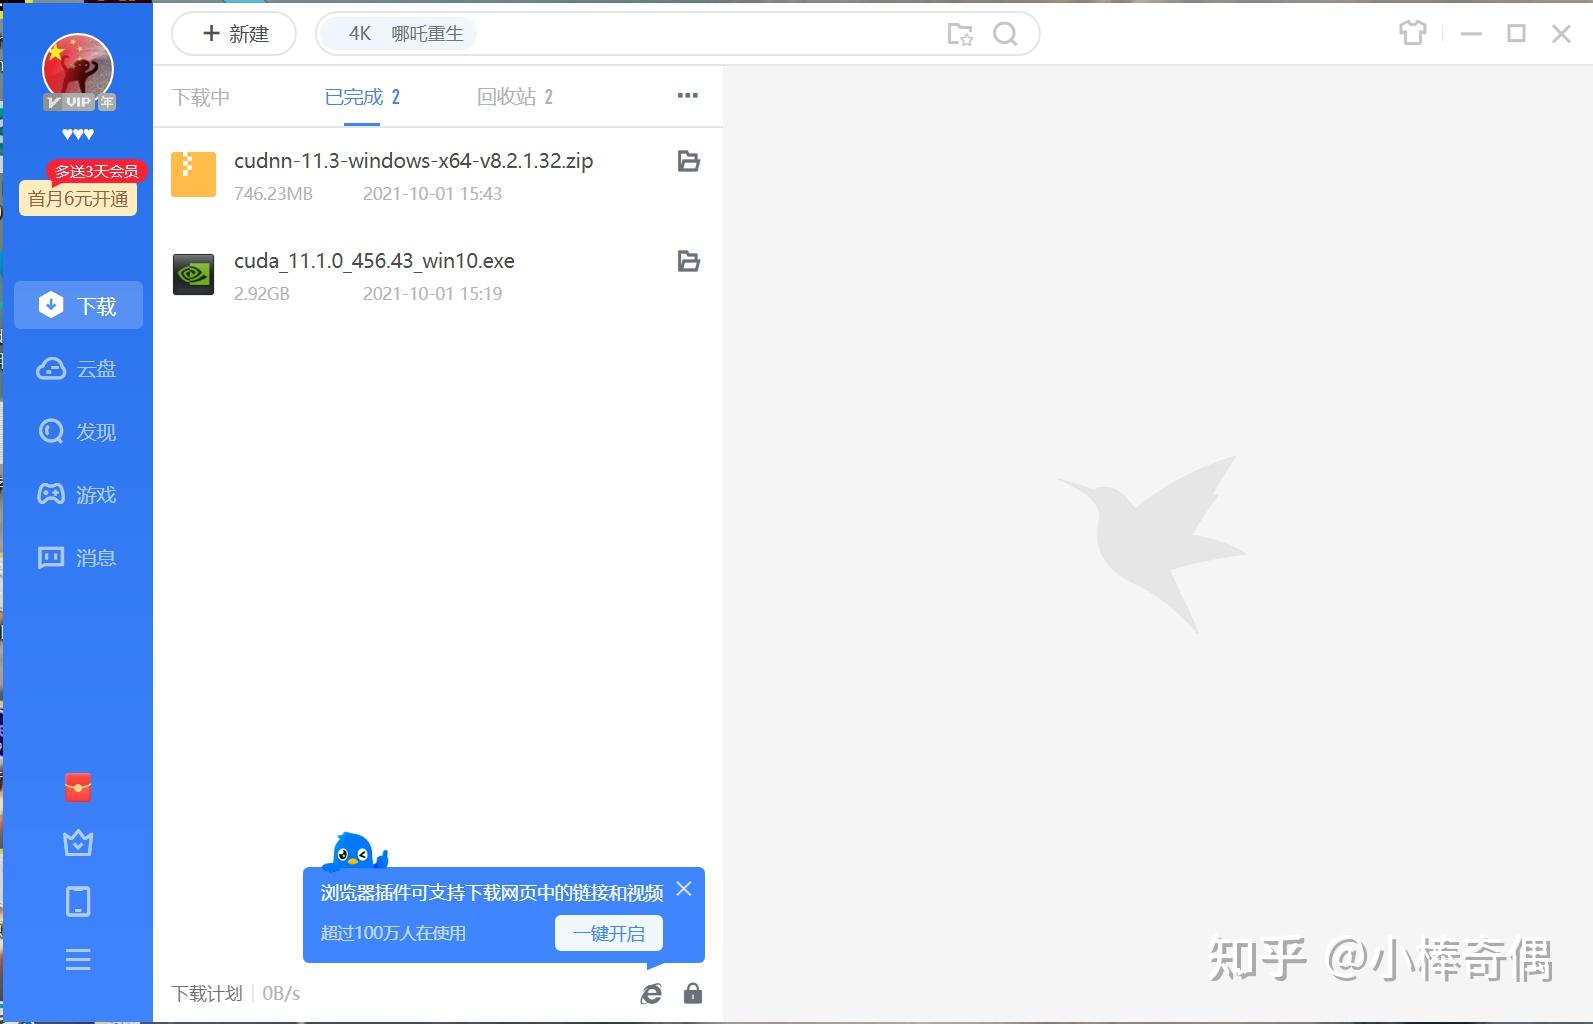The width and height of the screenshot is (1593, 1024).
Task: Click the red envelope icon in sidebar
Action: [x=78, y=788]
